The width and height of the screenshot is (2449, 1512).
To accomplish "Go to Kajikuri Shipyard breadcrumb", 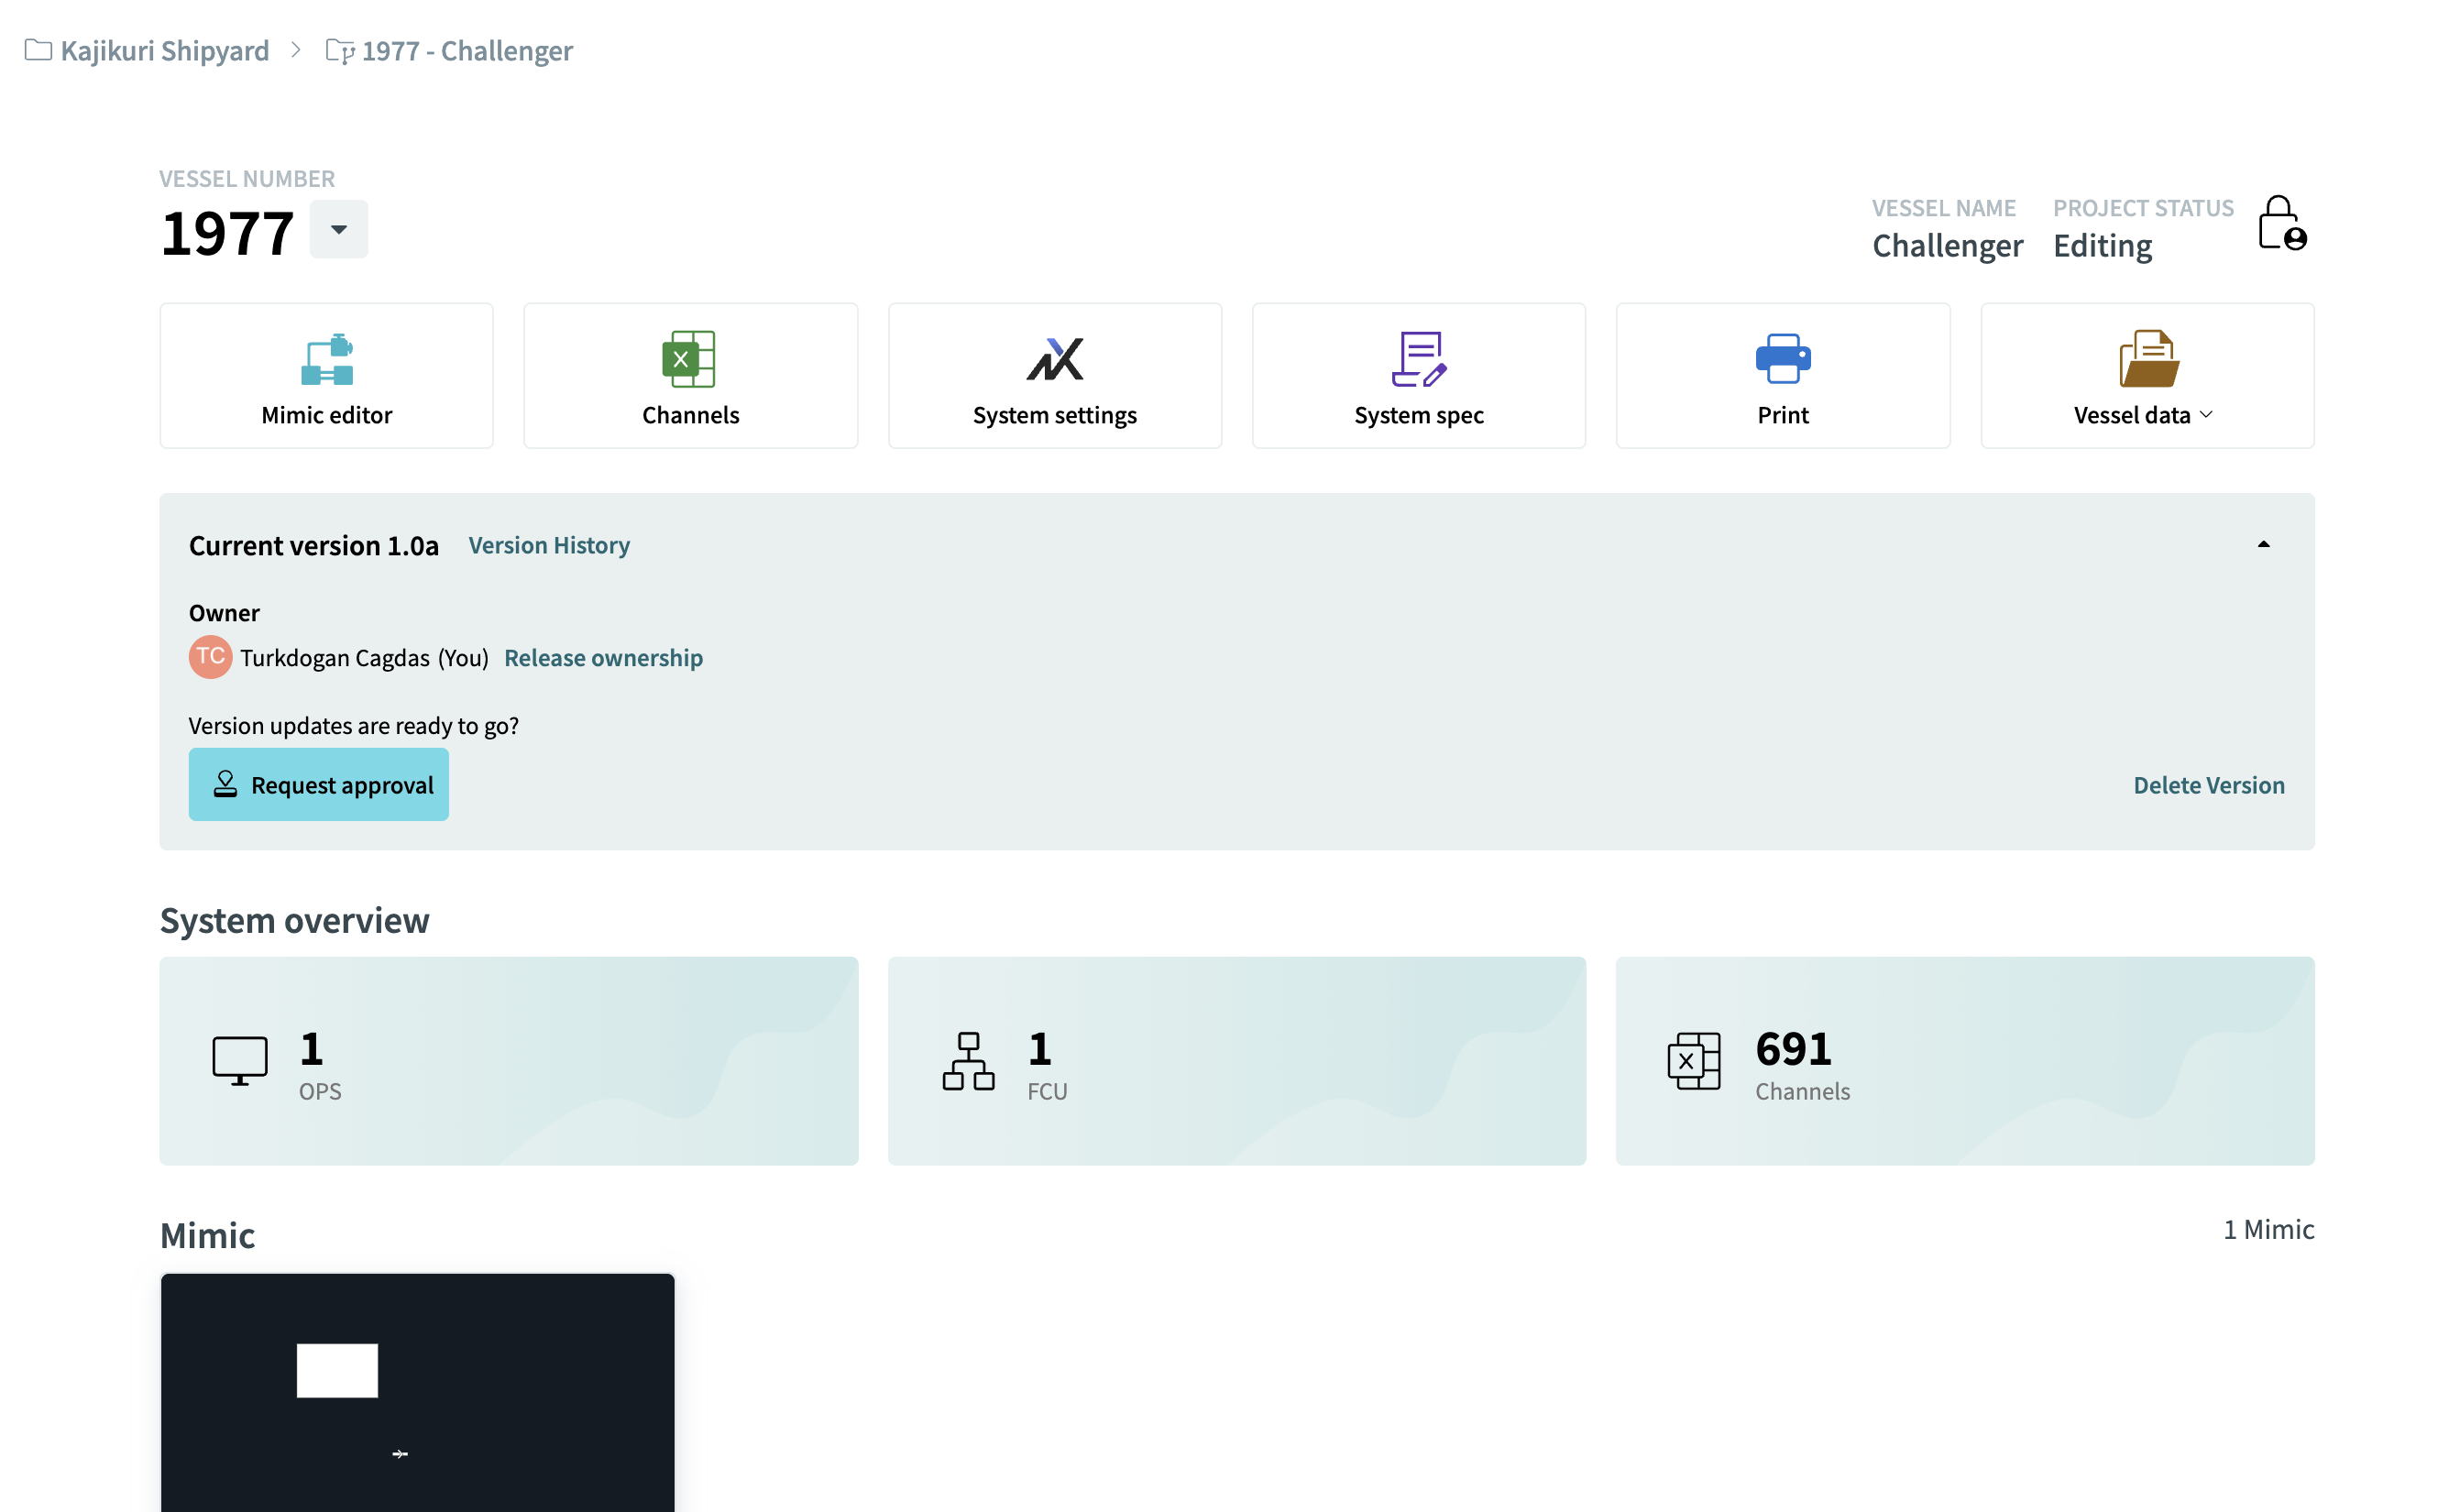I will click(164, 50).
